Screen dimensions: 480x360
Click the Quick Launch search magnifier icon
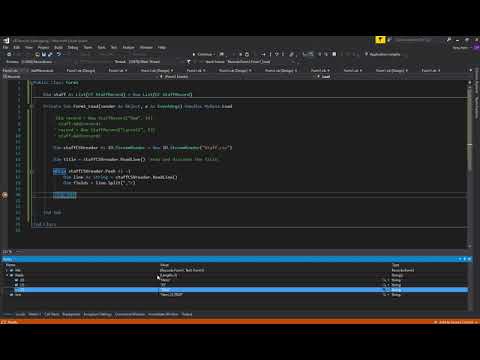[448, 40]
